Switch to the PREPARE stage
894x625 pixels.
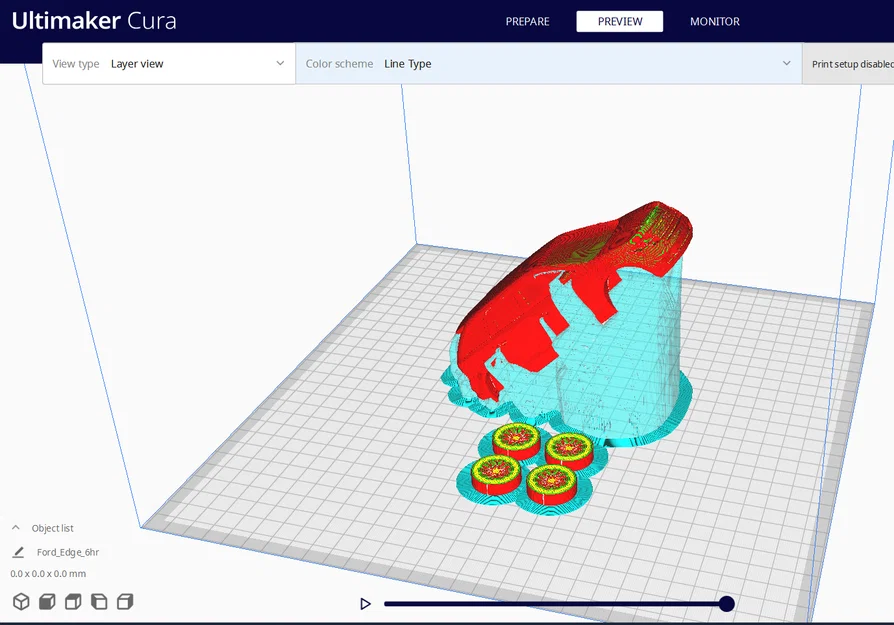[x=527, y=22]
